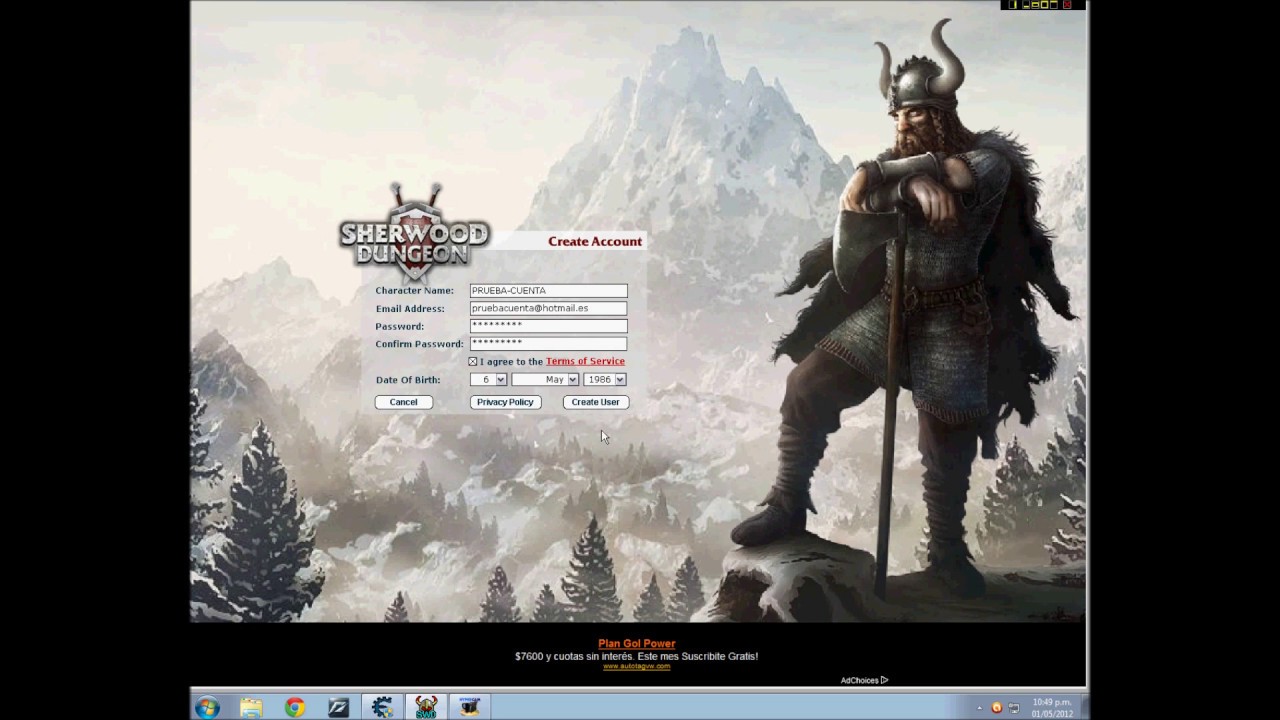
Task: Open the Privacy Policy
Action: pyautogui.click(x=505, y=402)
